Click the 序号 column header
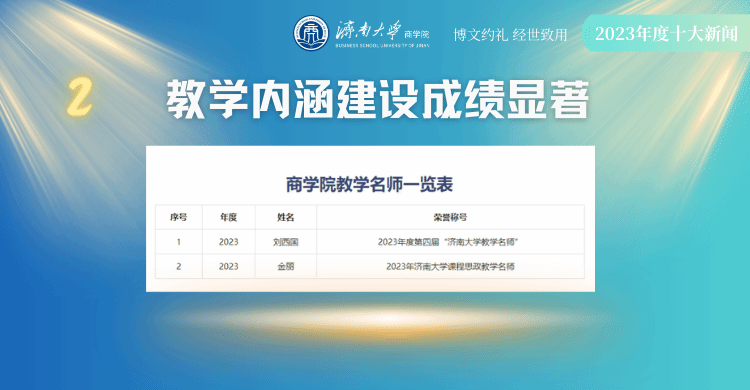 178,217
